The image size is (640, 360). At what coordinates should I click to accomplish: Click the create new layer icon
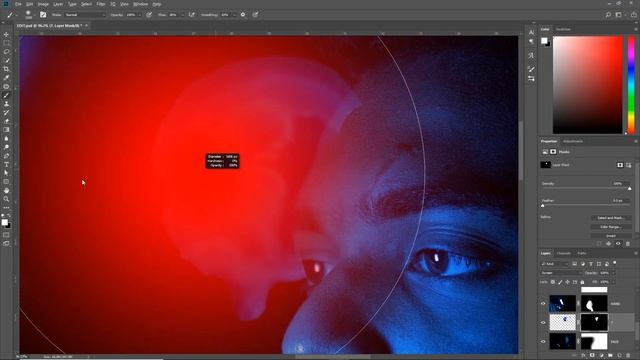tap(619, 356)
